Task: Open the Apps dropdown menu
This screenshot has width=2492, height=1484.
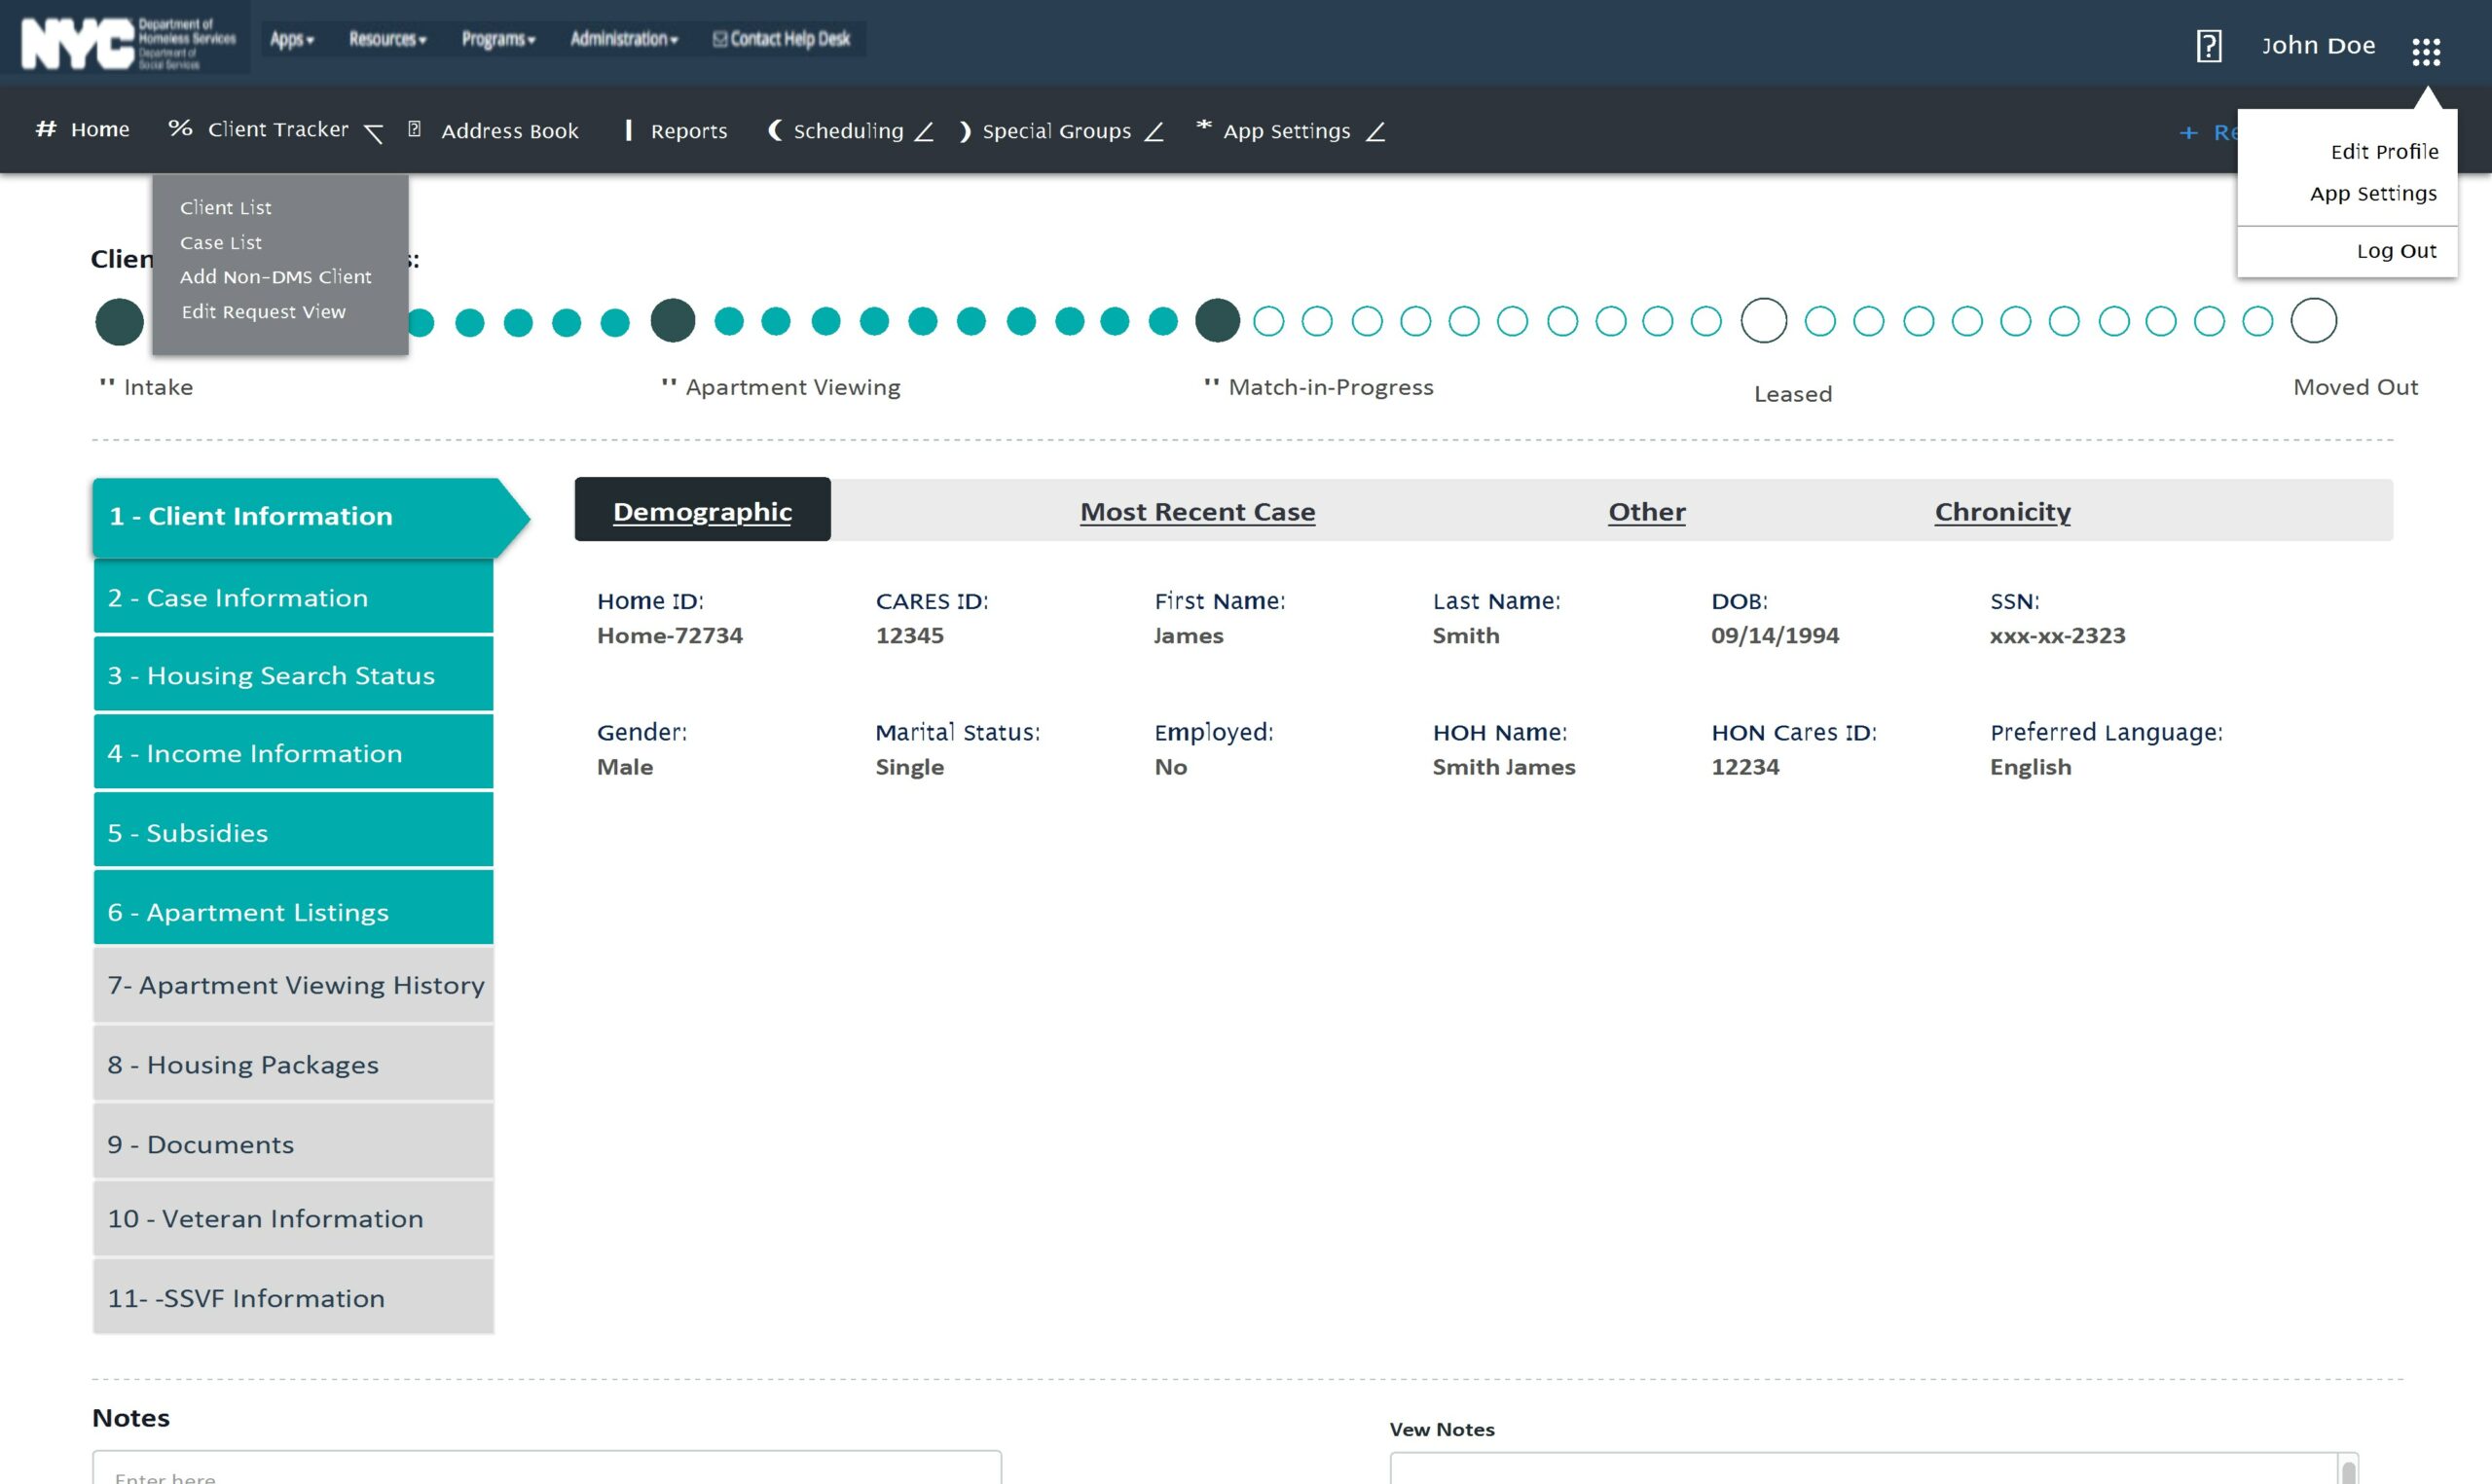Action: tap(291, 39)
